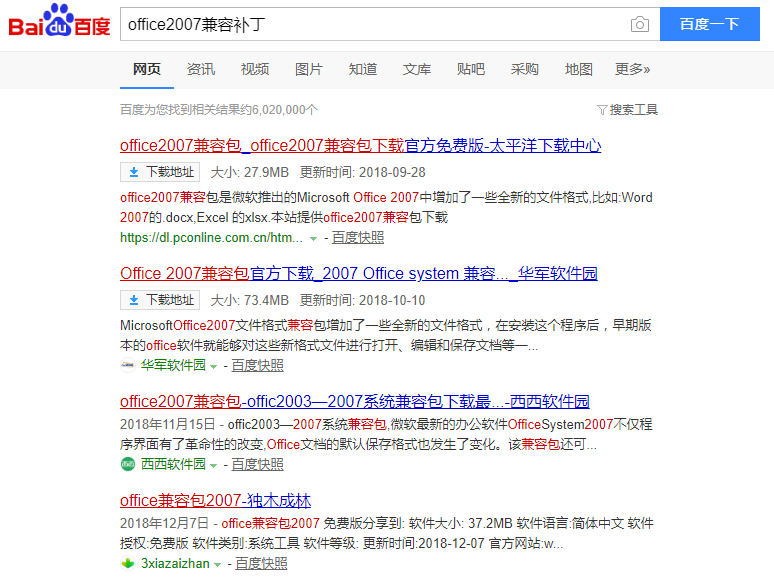Expand dropdown arrow beside 3xiazaizhan
The image size is (774, 581).
[x=217, y=565]
